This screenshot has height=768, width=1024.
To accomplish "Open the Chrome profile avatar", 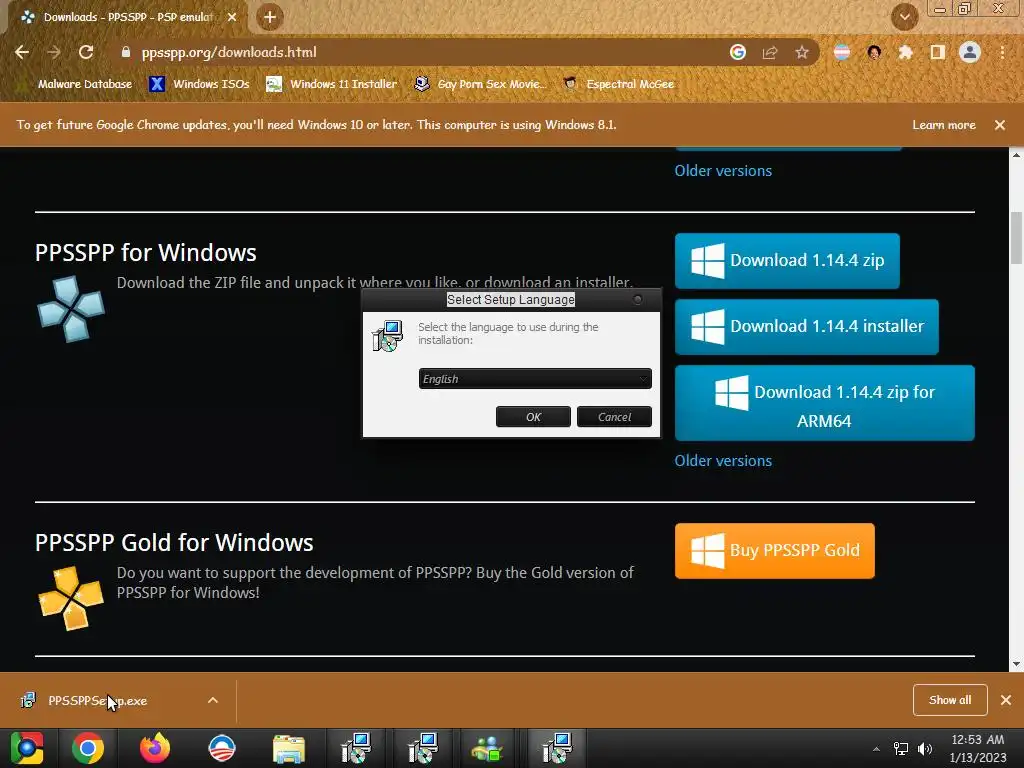I will click(970, 52).
